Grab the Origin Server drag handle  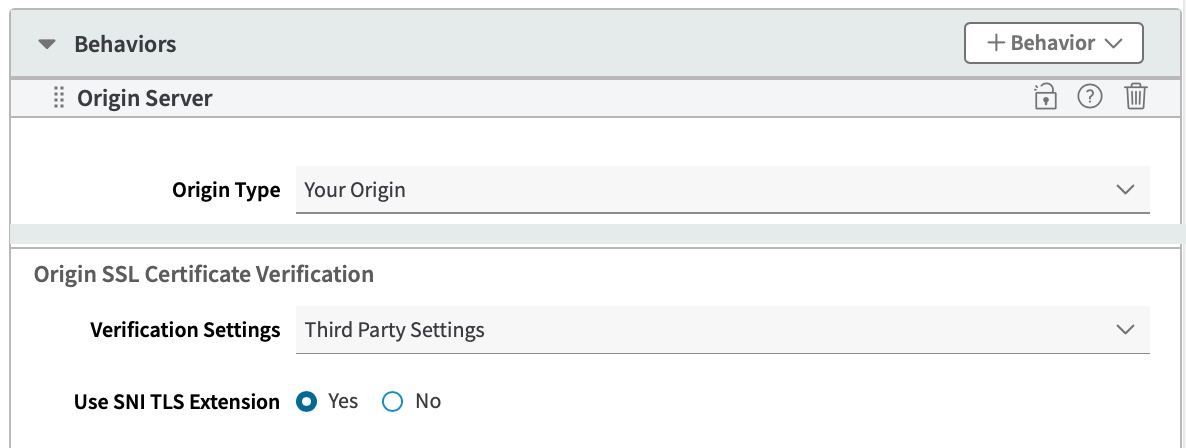pyautogui.click(x=58, y=98)
